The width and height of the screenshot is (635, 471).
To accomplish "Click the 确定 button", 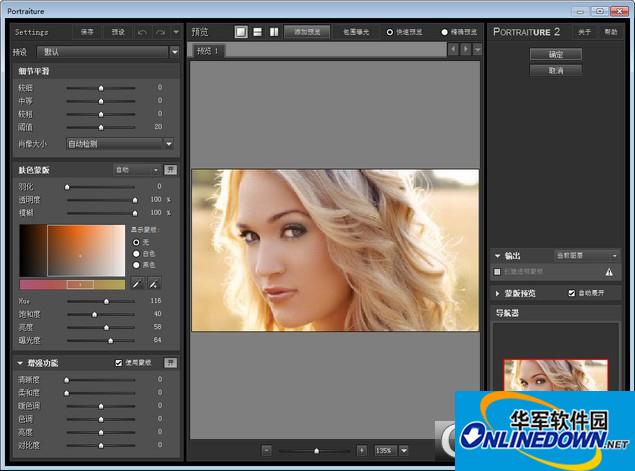I will coord(556,54).
